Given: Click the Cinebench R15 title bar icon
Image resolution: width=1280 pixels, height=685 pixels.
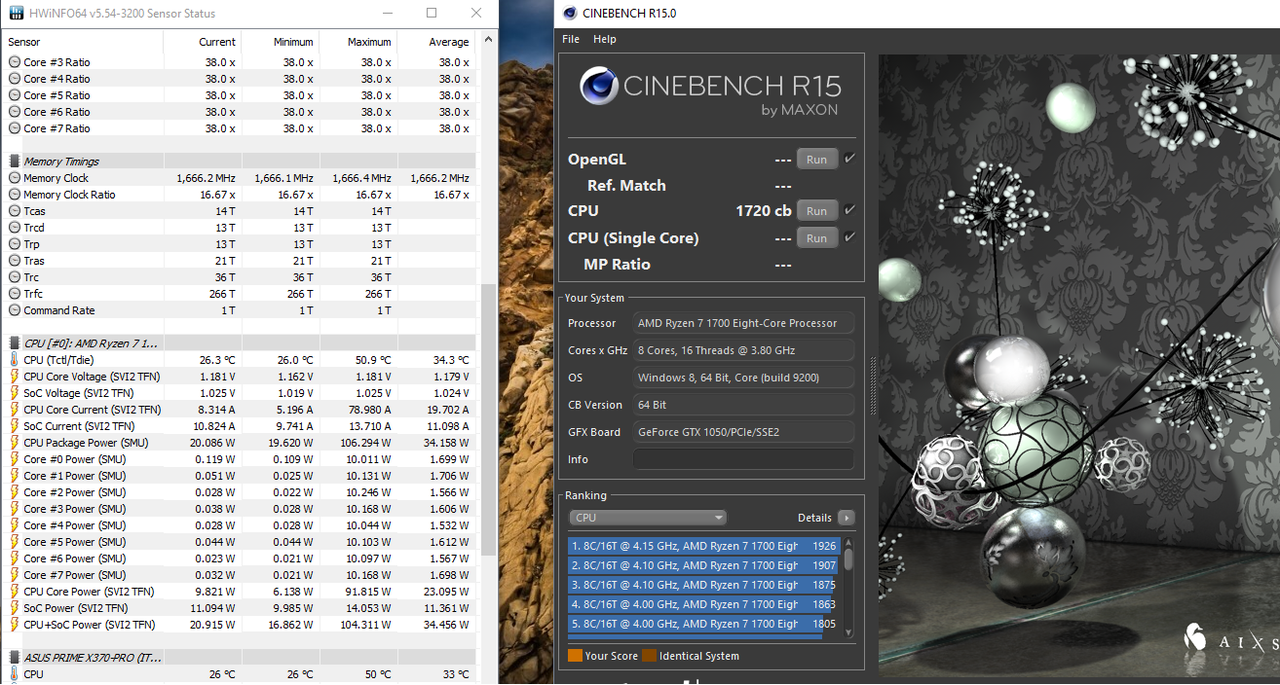Looking at the screenshot, I should (x=571, y=13).
